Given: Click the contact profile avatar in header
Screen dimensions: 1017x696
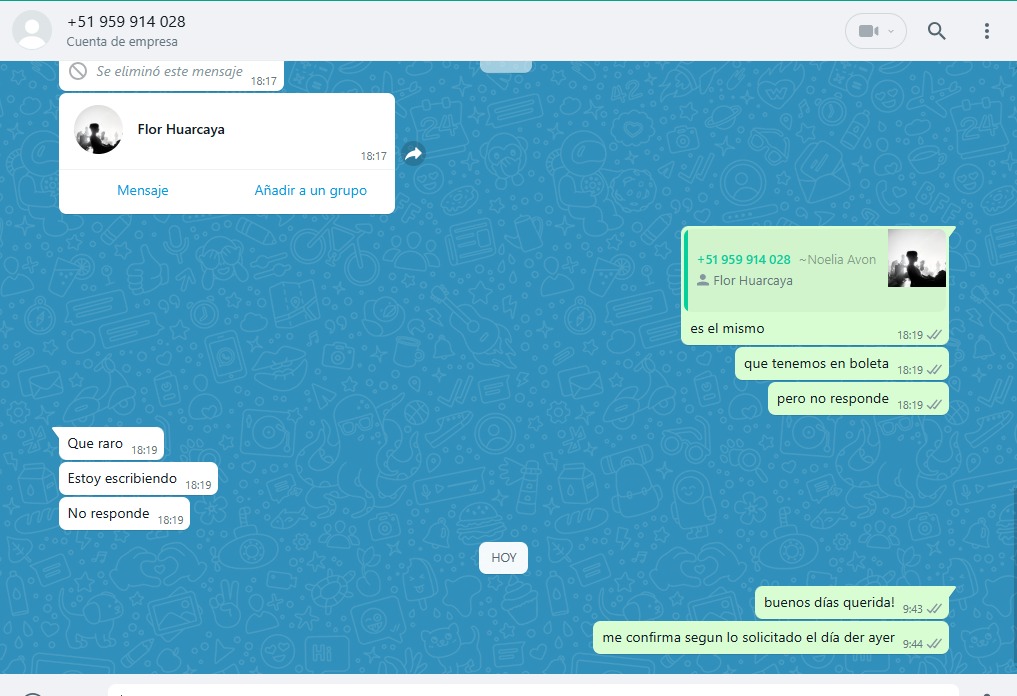Looking at the screenshot, I should point(32,30).
